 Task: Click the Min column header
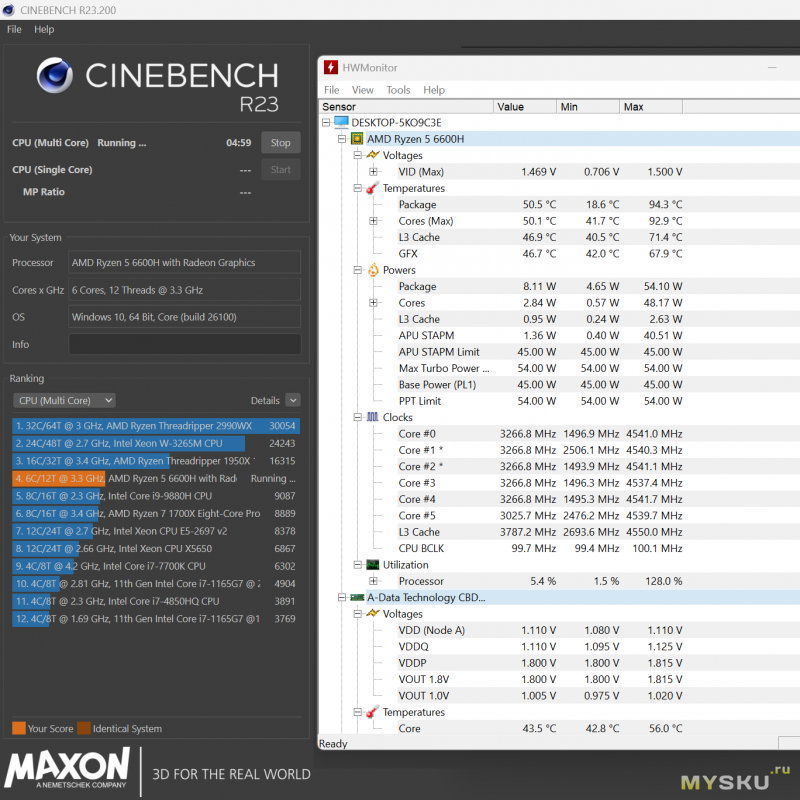588,107
